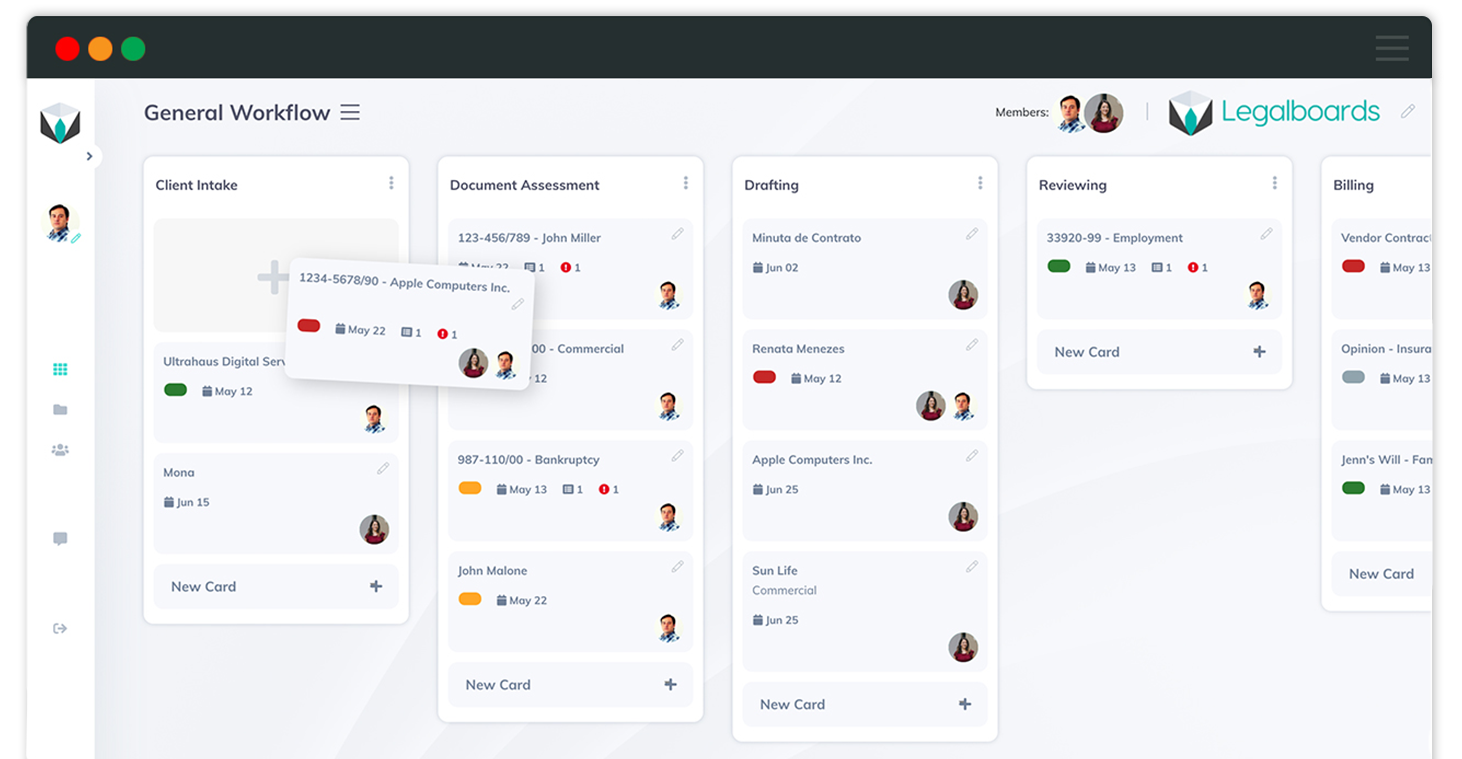Click the red label on Renata Menezes card

pos(764,377)
